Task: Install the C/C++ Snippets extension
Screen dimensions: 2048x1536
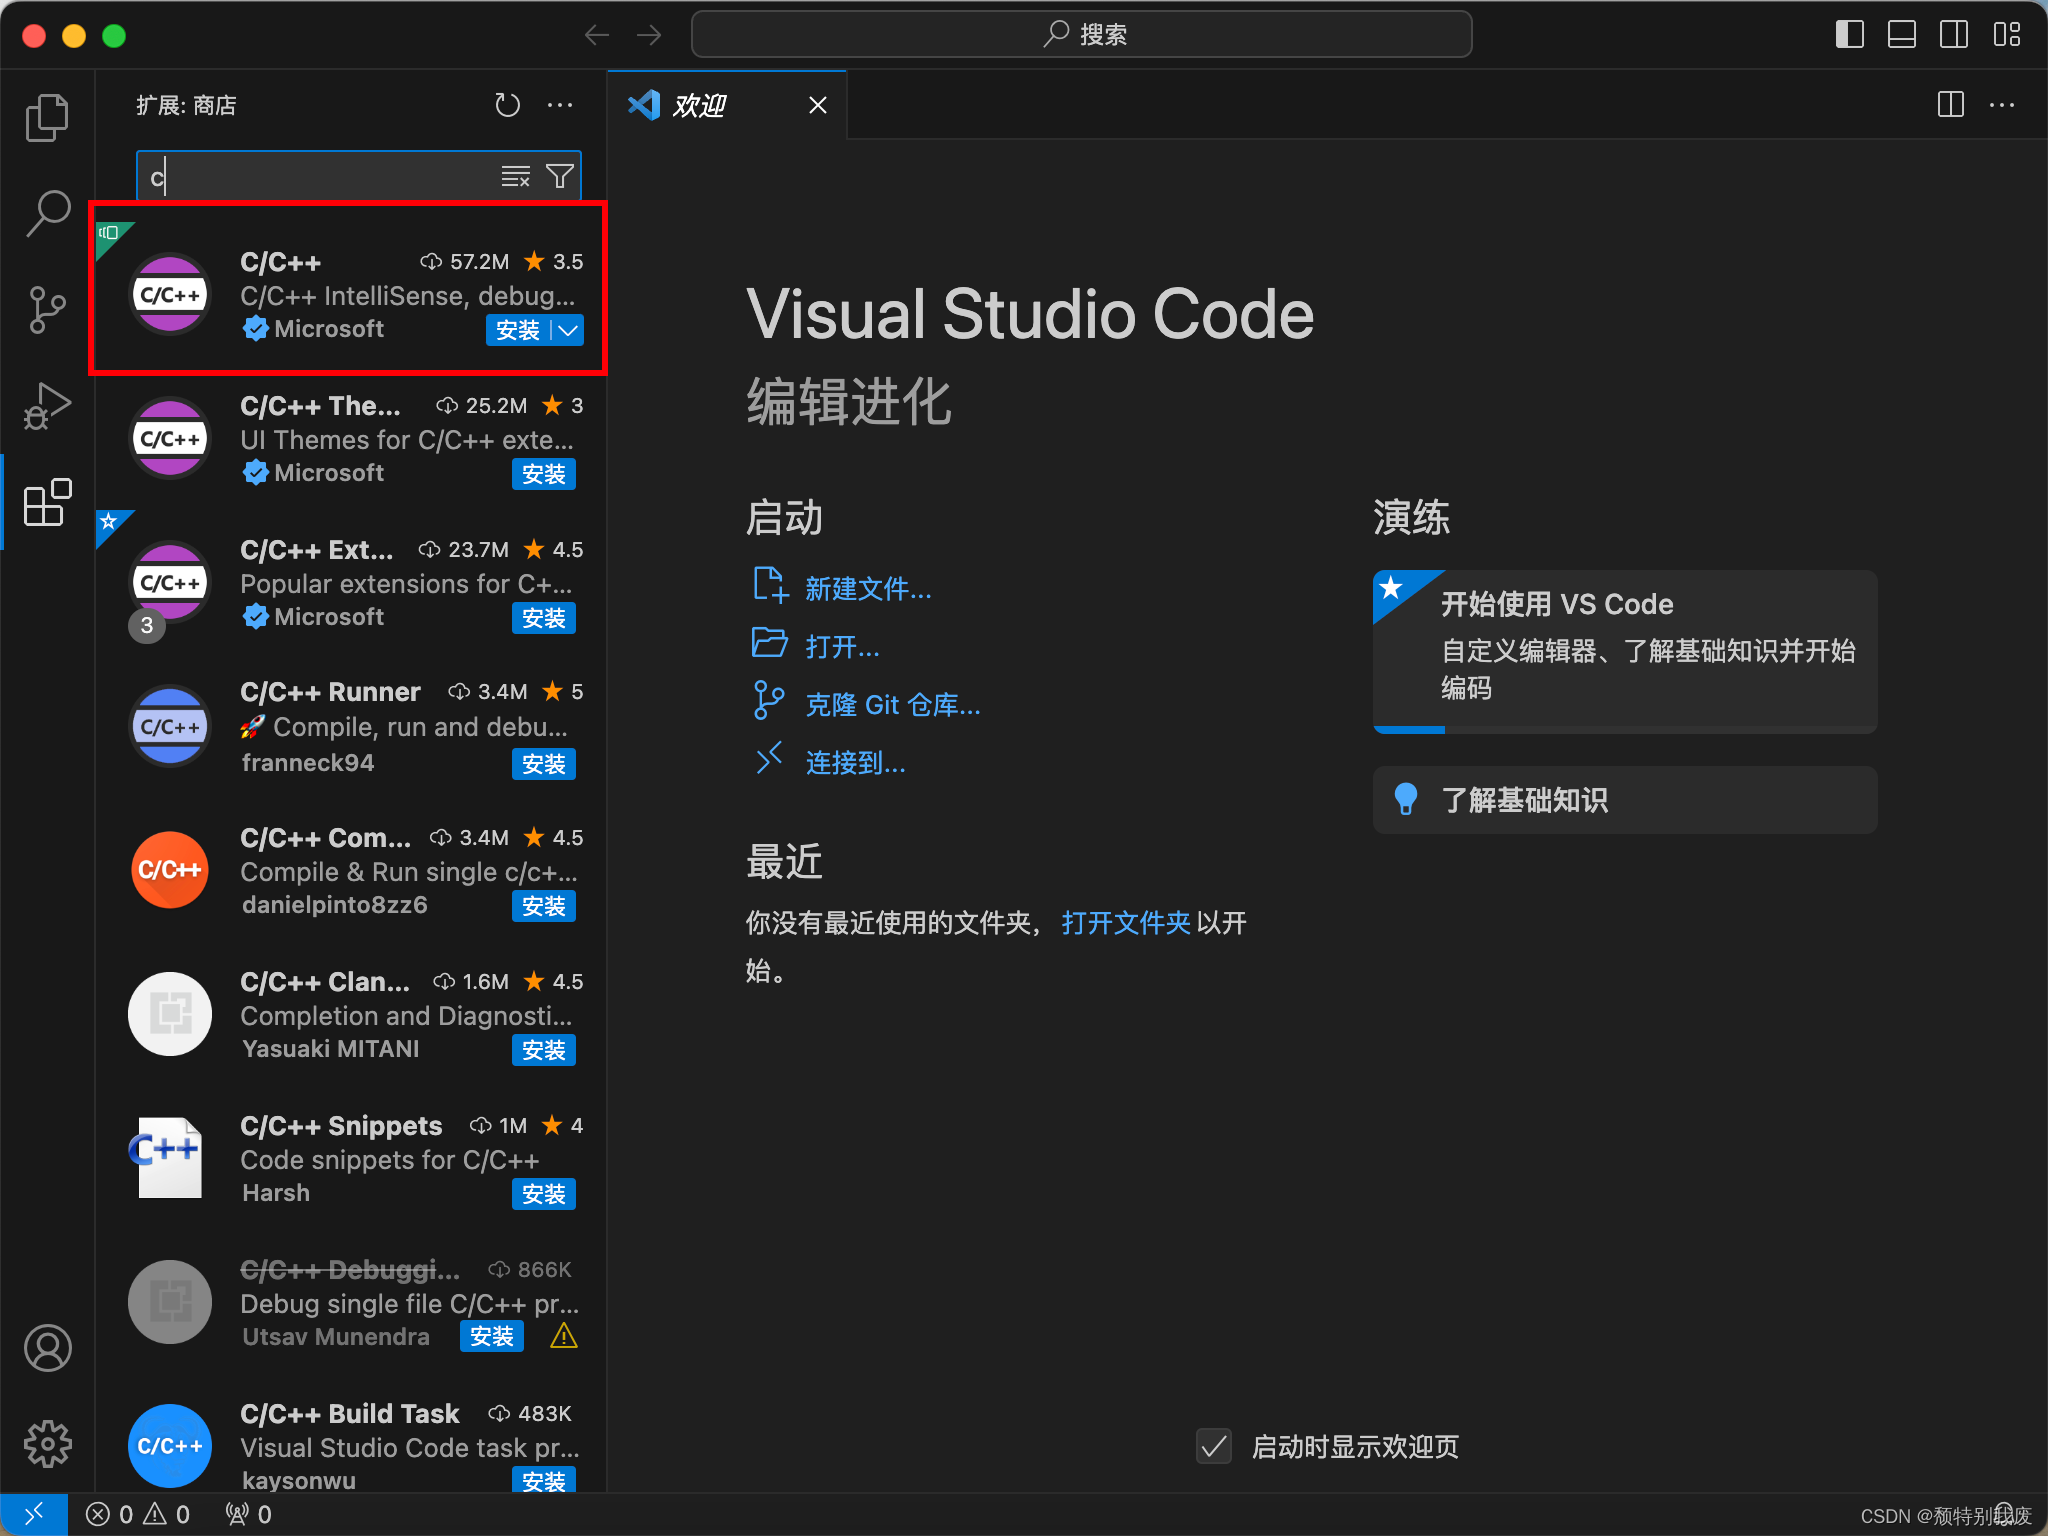Action: coord(544,1194)
